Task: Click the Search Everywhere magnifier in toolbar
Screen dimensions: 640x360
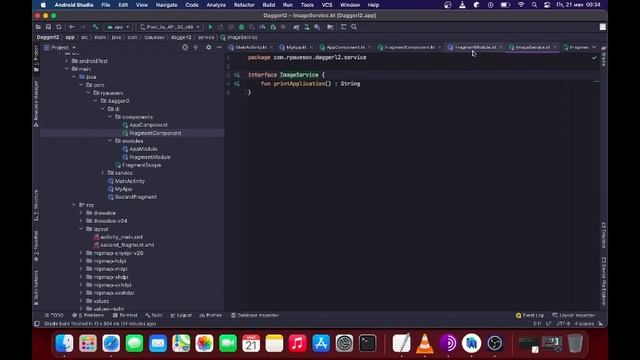Action: [354, 27]
